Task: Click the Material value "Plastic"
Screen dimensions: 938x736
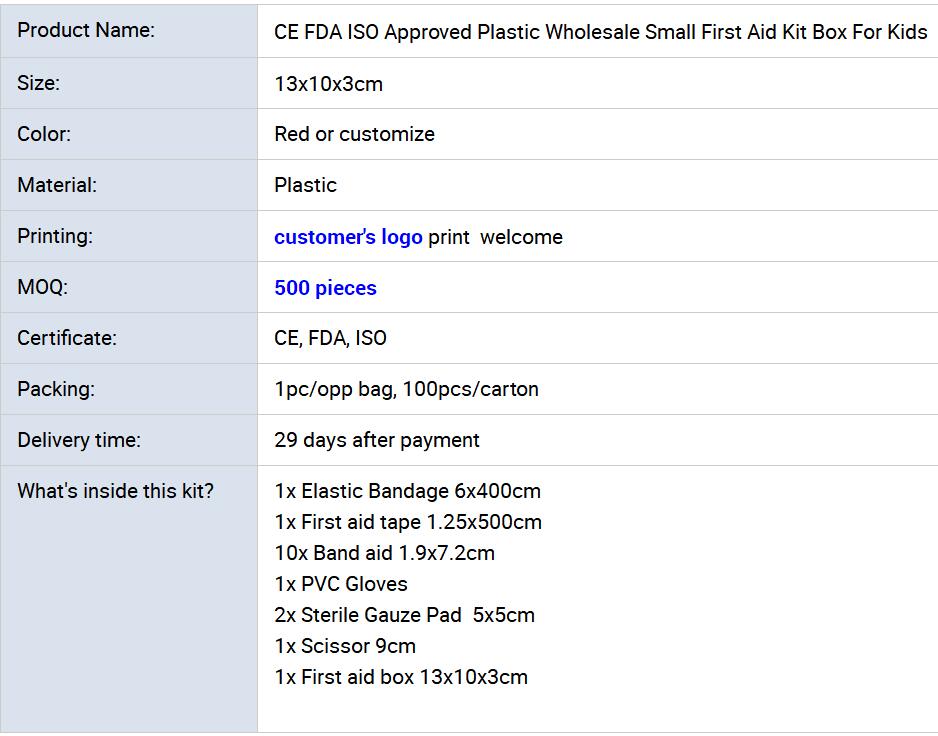Action: [305, 185]
